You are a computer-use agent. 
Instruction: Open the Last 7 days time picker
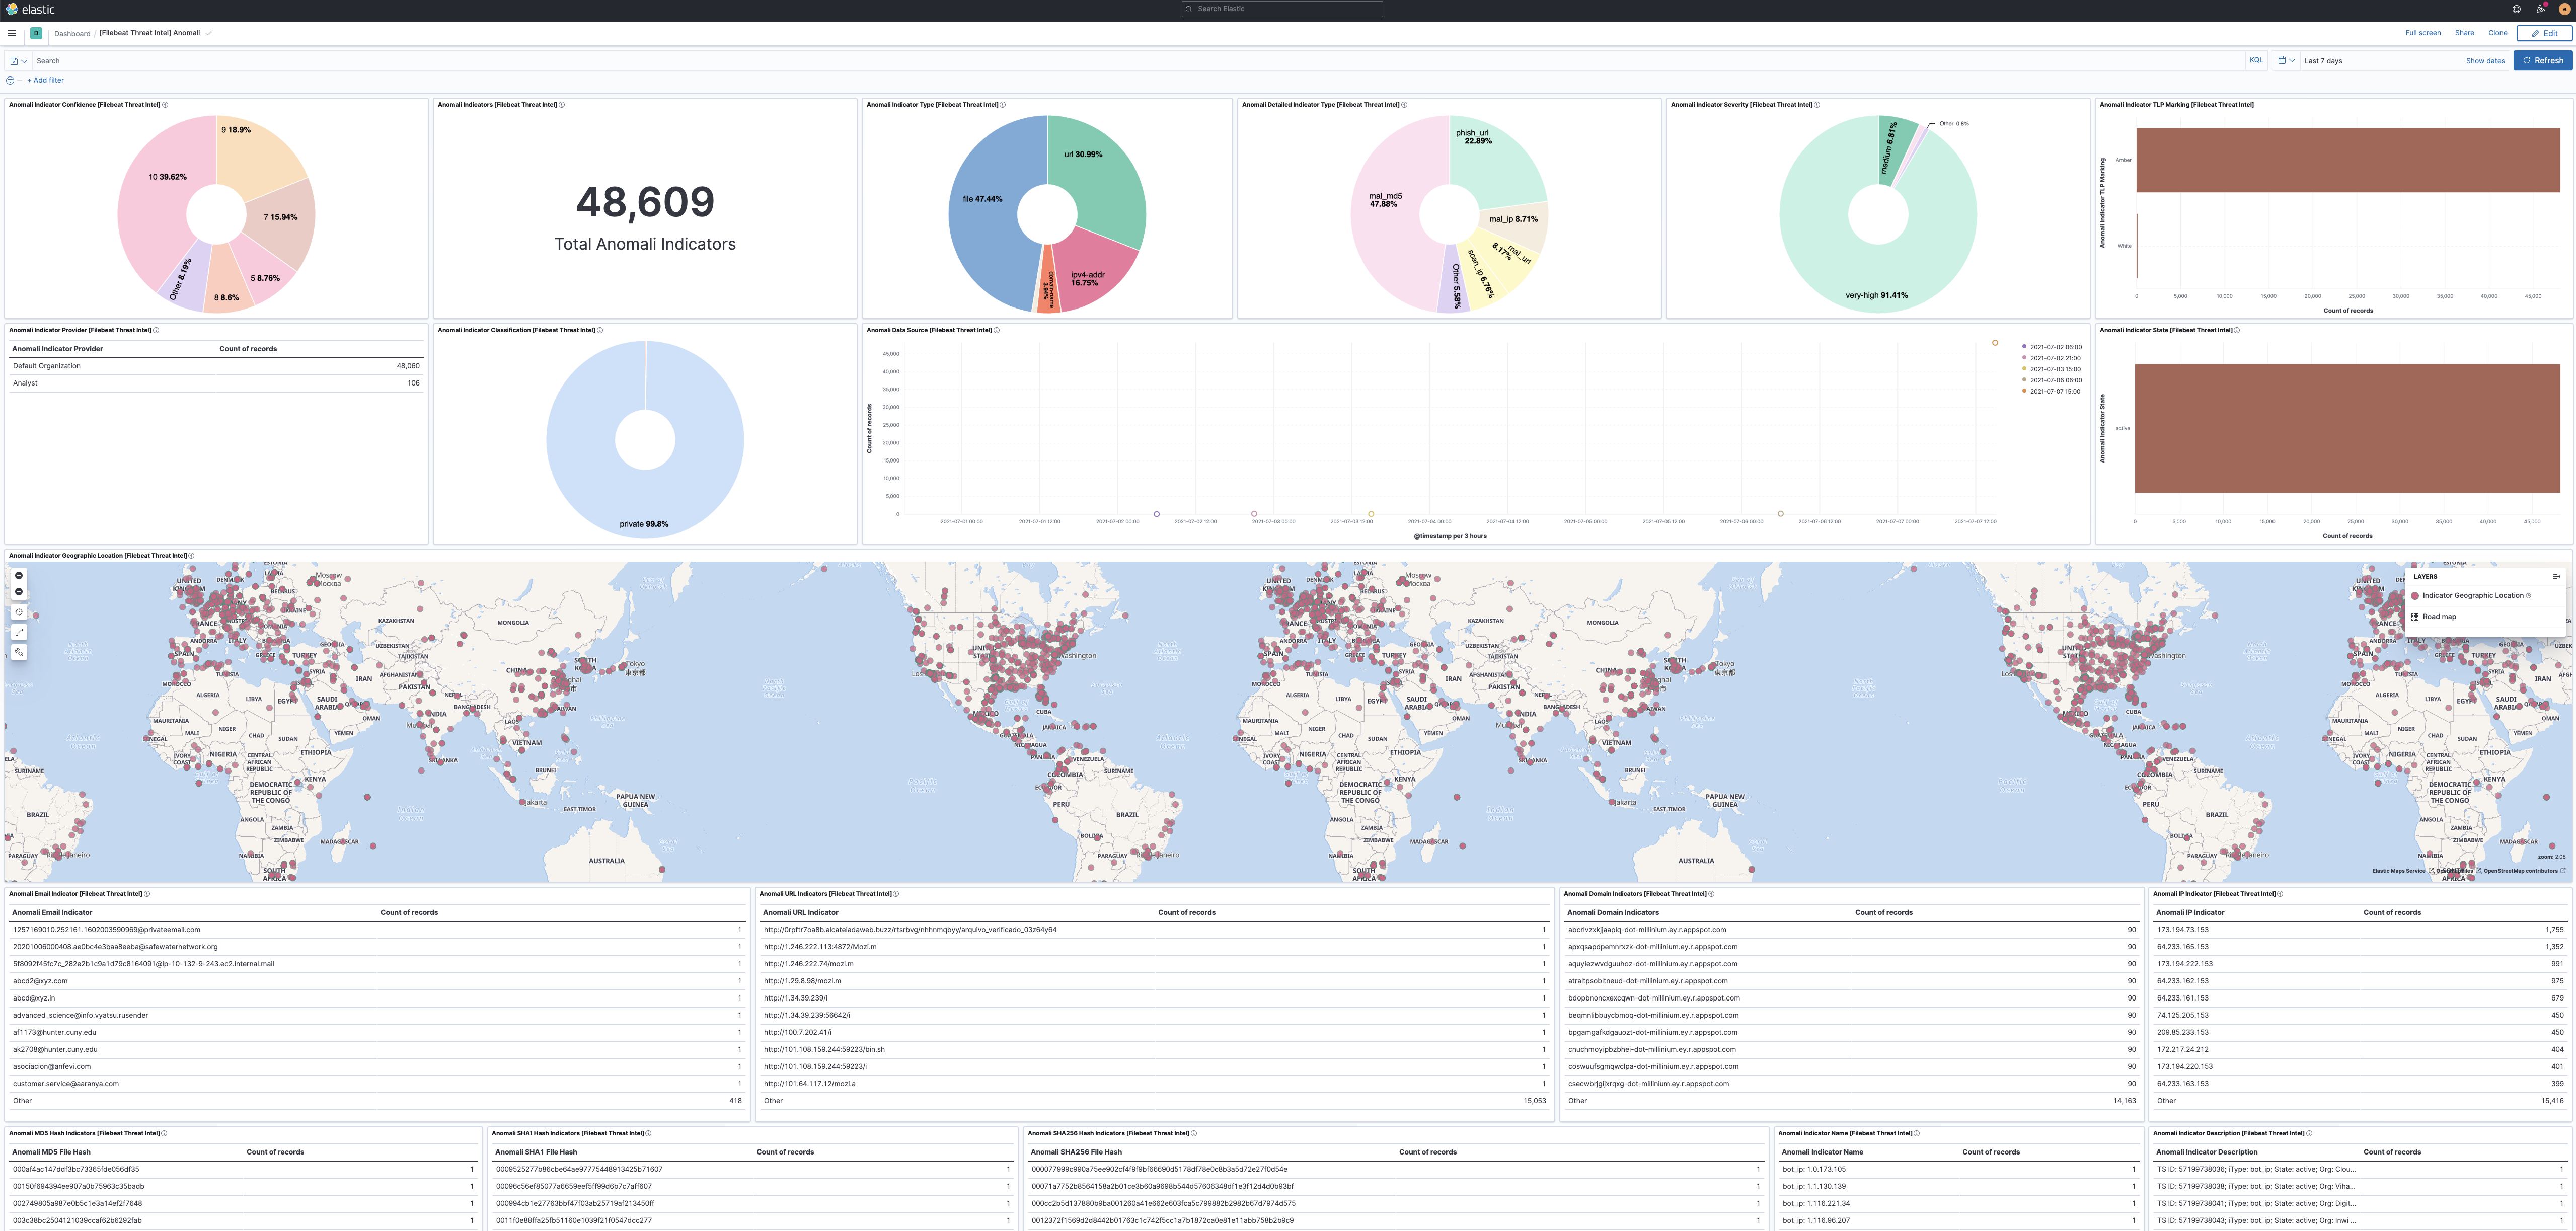pyautogui.click(x=2323, y=60)
